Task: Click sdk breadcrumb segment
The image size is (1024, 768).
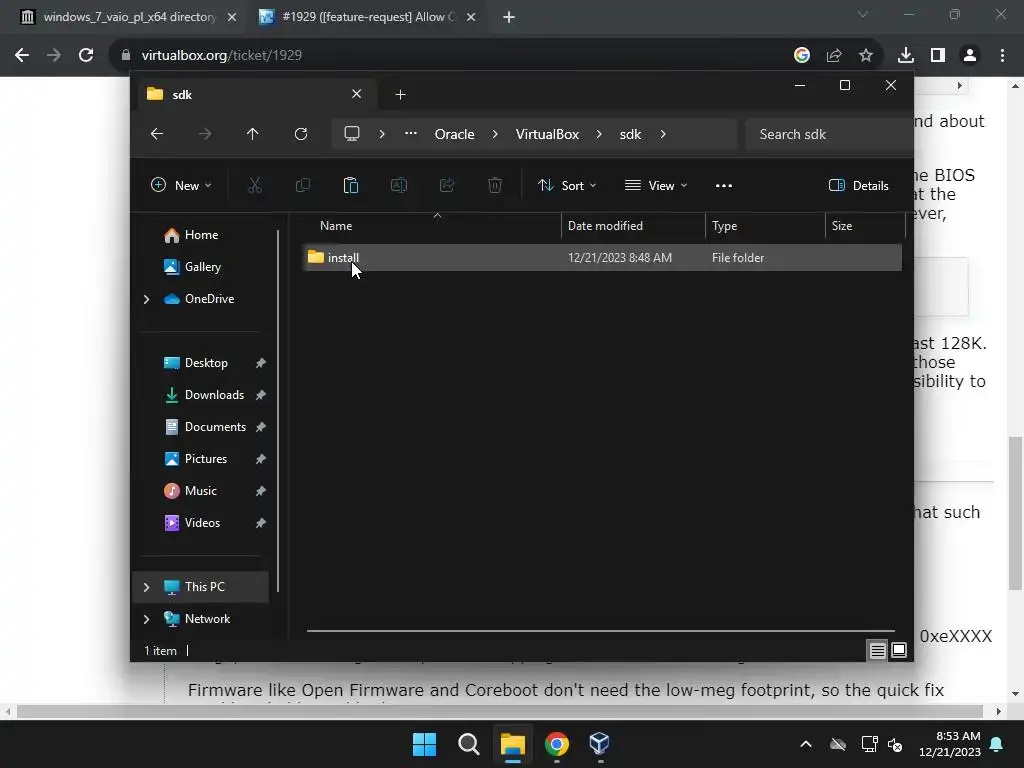Action: 630,134
